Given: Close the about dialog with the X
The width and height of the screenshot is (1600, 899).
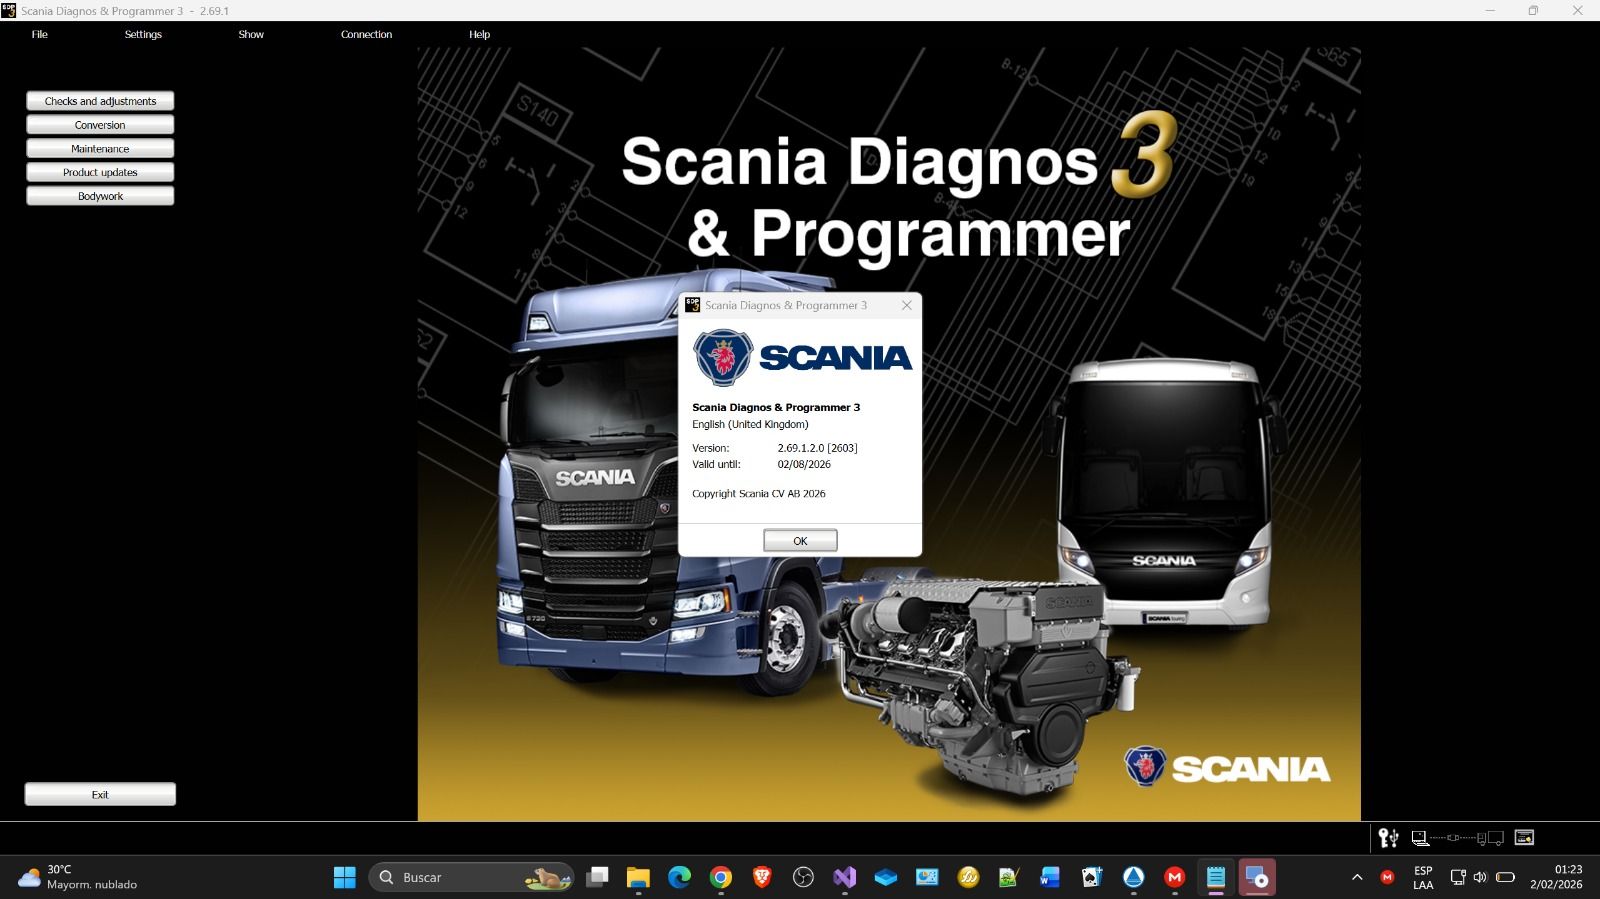Looking at the screenshot, I should pos(907,305).
